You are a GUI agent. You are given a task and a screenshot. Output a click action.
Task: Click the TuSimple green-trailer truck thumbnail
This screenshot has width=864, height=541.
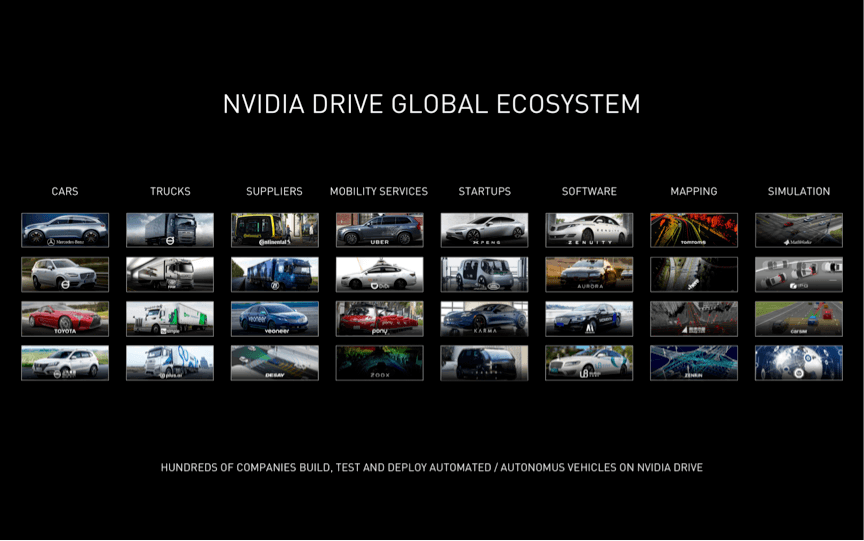click(x=170, y=318)
